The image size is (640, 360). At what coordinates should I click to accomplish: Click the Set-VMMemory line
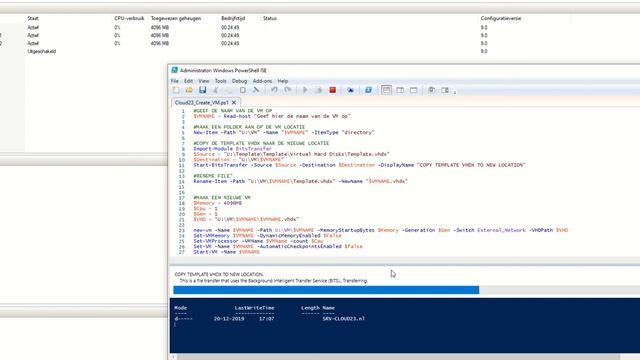pyautogui.click(x=267, y=236)
